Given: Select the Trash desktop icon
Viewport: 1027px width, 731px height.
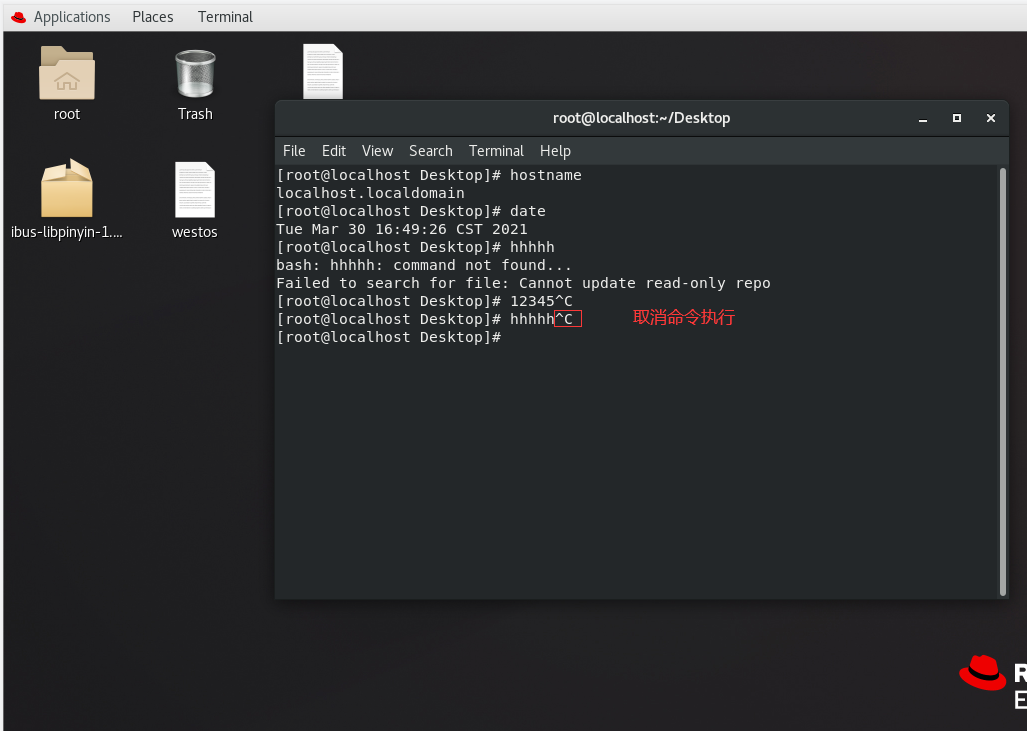Looking at the screenshot, I should pos(195,74).
